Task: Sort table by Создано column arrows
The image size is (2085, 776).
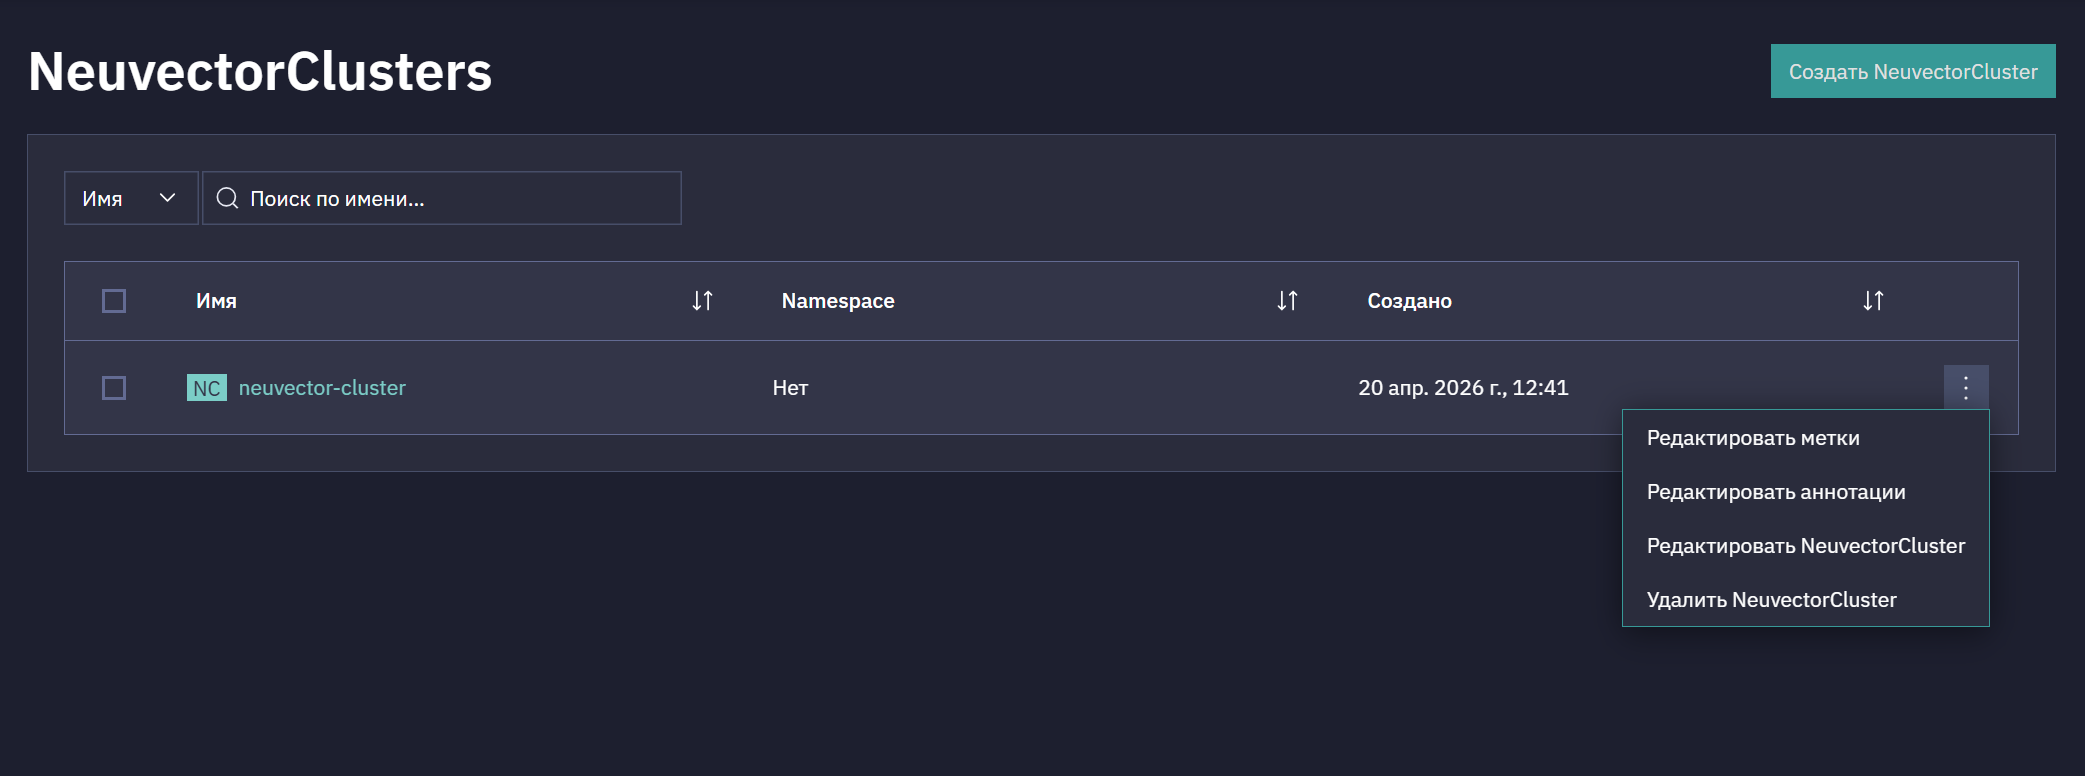Action: pos(1873,301)
